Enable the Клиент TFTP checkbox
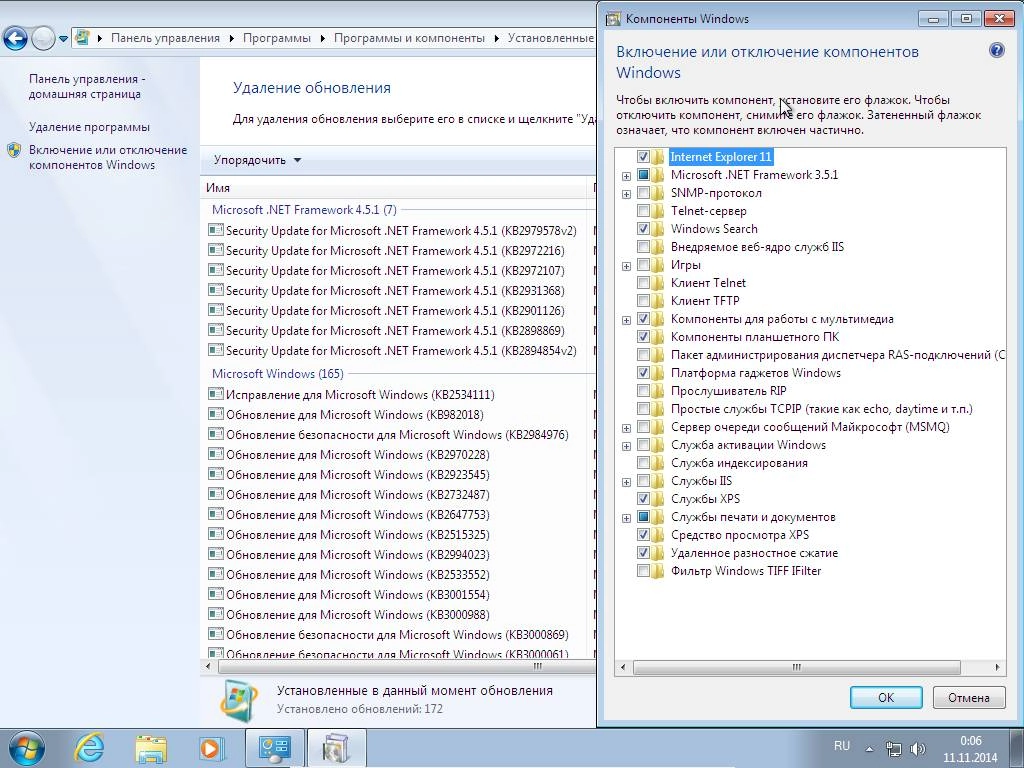Screen dimensions: 1024x768 643,301
